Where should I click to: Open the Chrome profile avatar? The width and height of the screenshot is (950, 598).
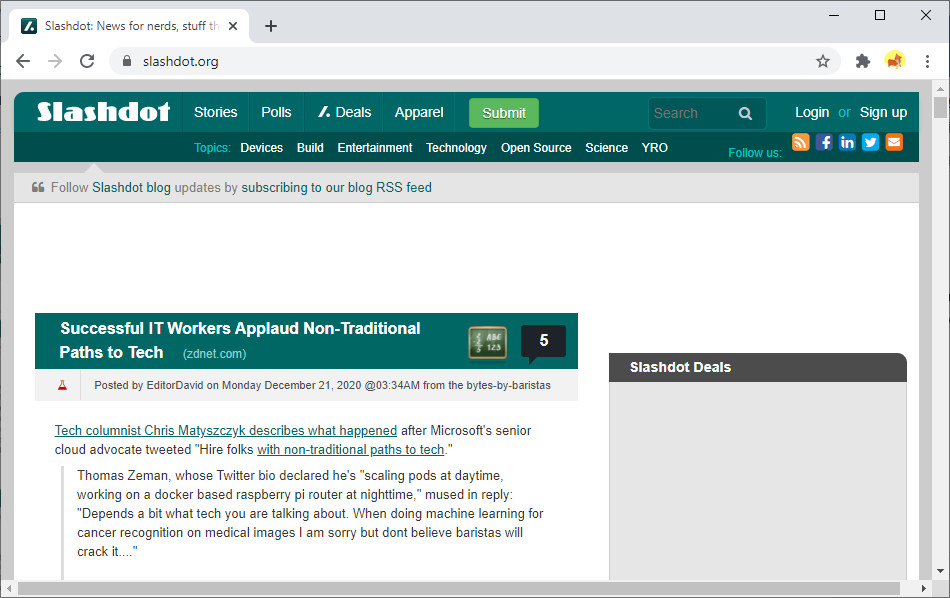click(x=895, y=61)
